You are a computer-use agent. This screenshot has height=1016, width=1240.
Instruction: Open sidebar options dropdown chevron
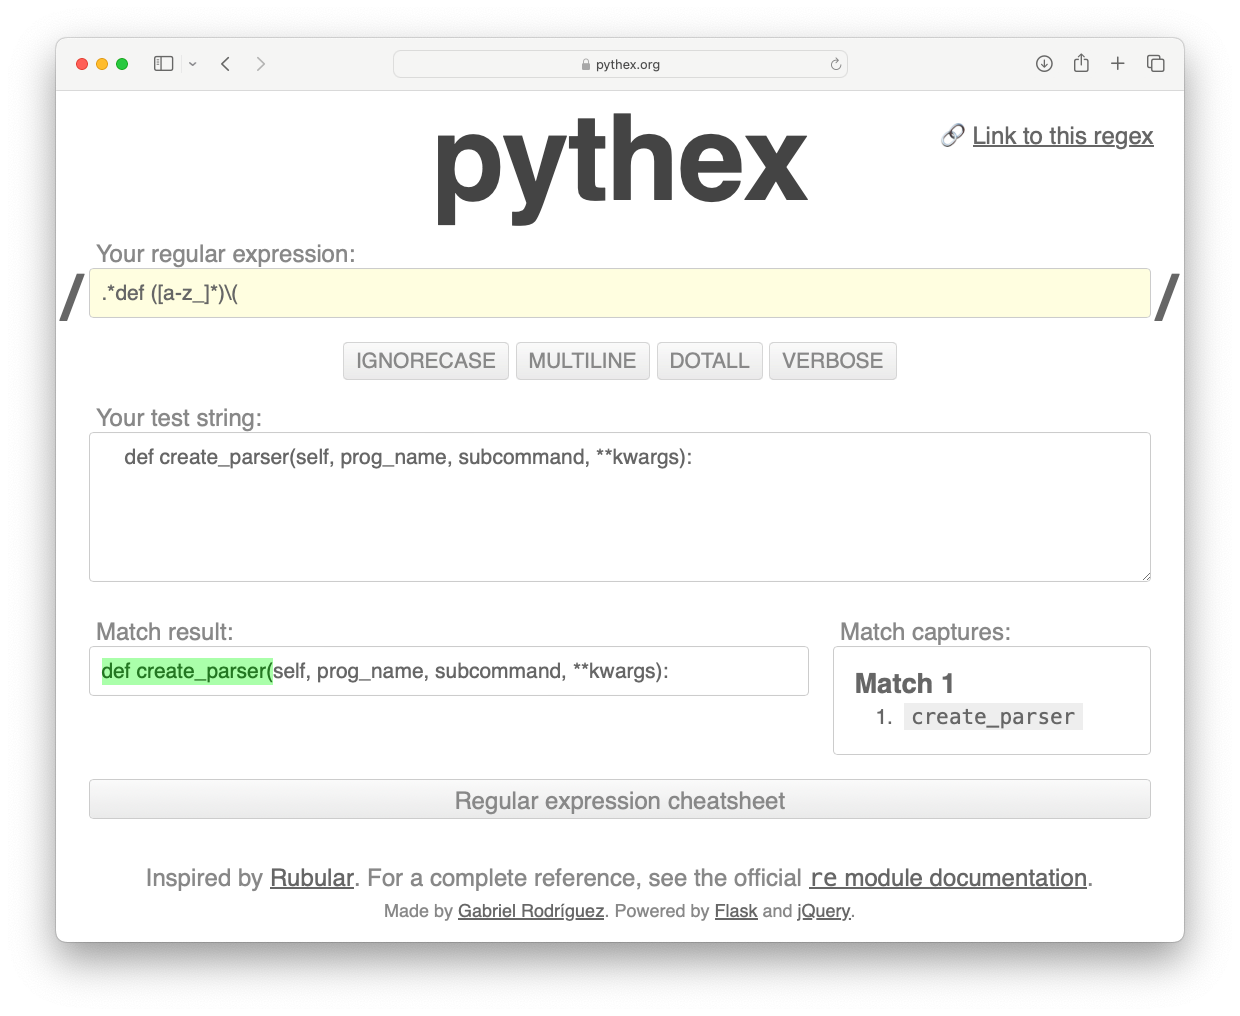[193, 64]
